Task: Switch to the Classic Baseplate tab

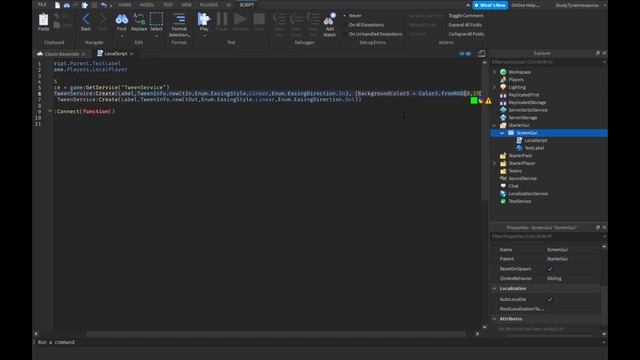Action: (62, 54)
